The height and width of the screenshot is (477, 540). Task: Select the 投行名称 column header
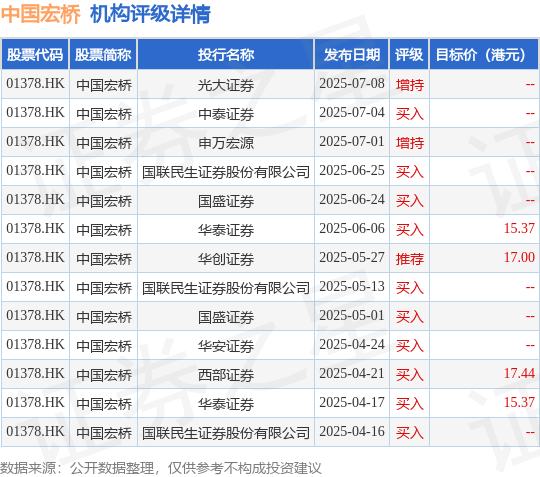[x=226, y=55]
